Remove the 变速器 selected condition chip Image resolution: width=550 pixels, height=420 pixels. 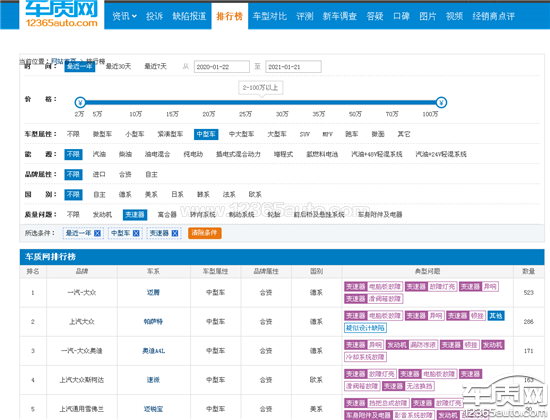pyautogui.click(x=175, y=233)
